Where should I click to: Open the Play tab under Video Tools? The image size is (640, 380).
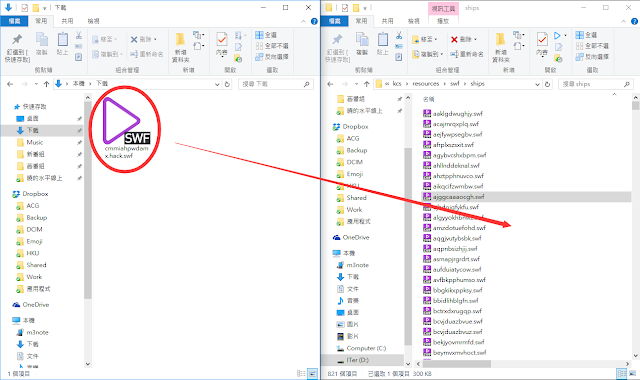coord(443,21)
